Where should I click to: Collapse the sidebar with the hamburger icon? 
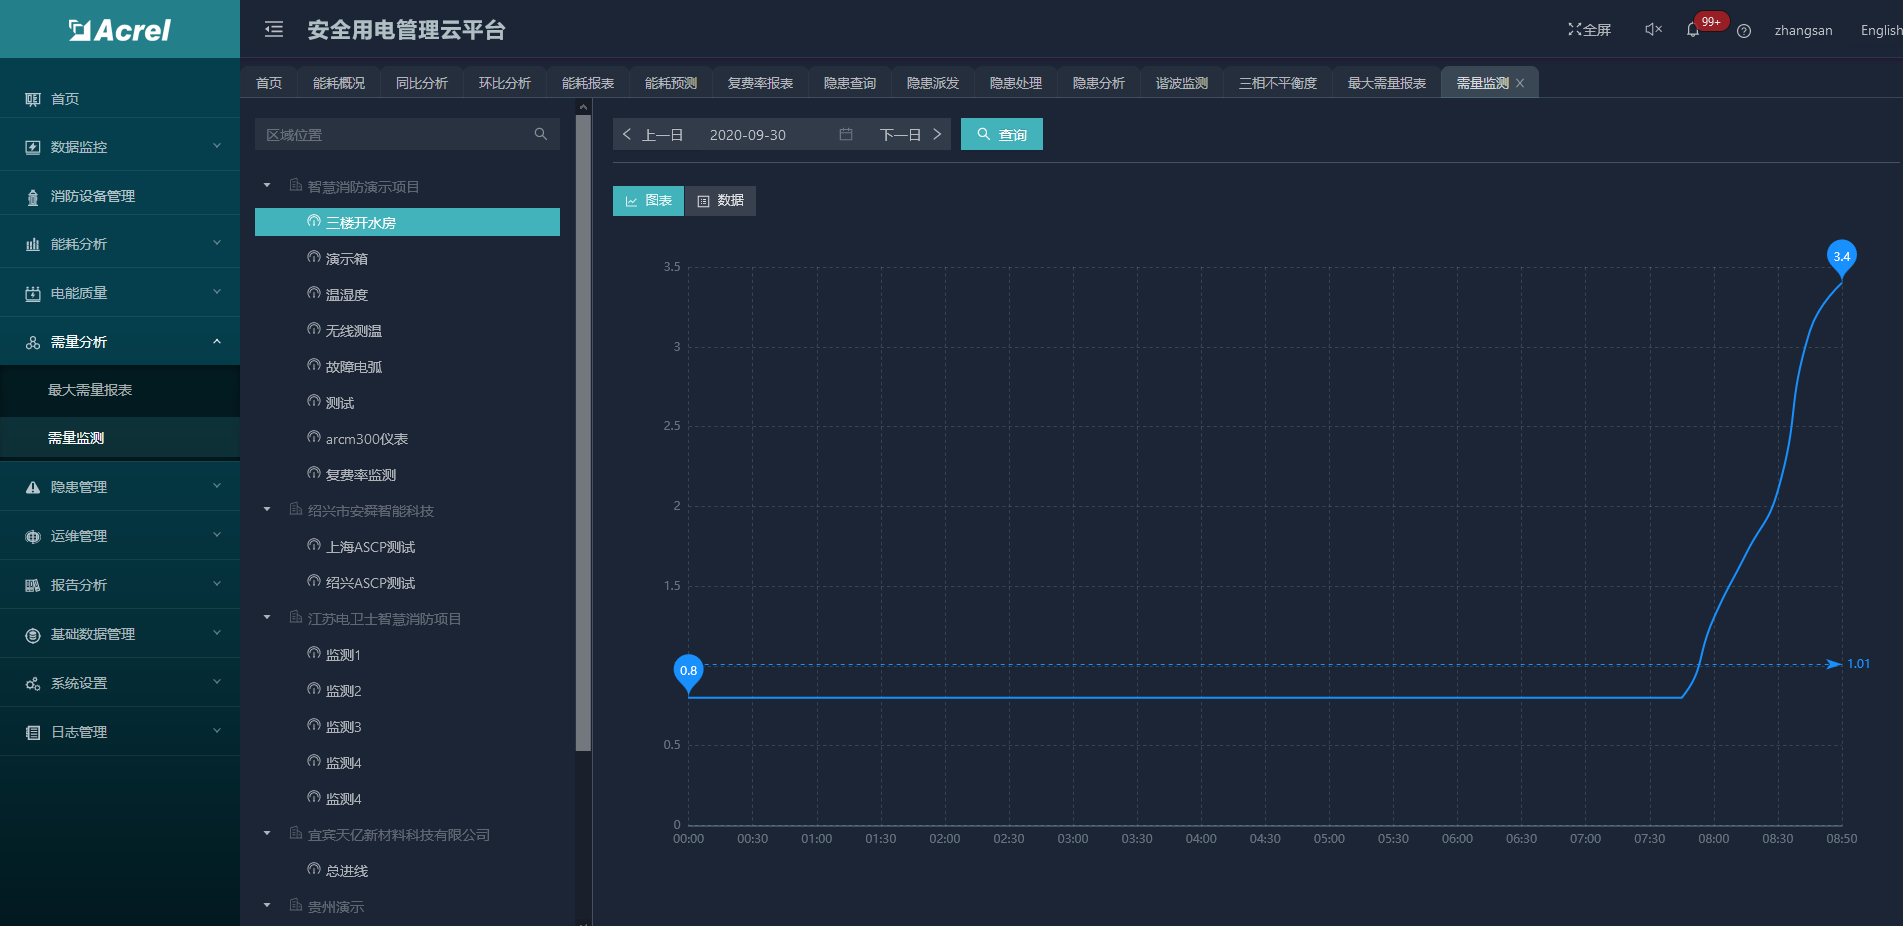click(274, 30)
